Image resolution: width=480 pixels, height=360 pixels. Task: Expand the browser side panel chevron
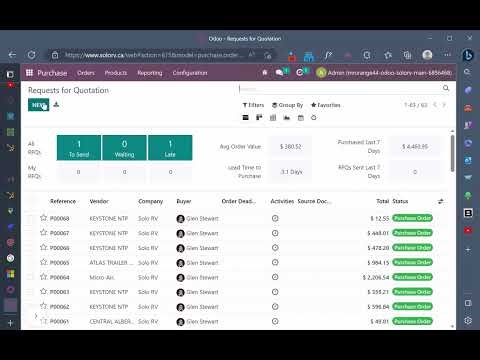point(36,316)
